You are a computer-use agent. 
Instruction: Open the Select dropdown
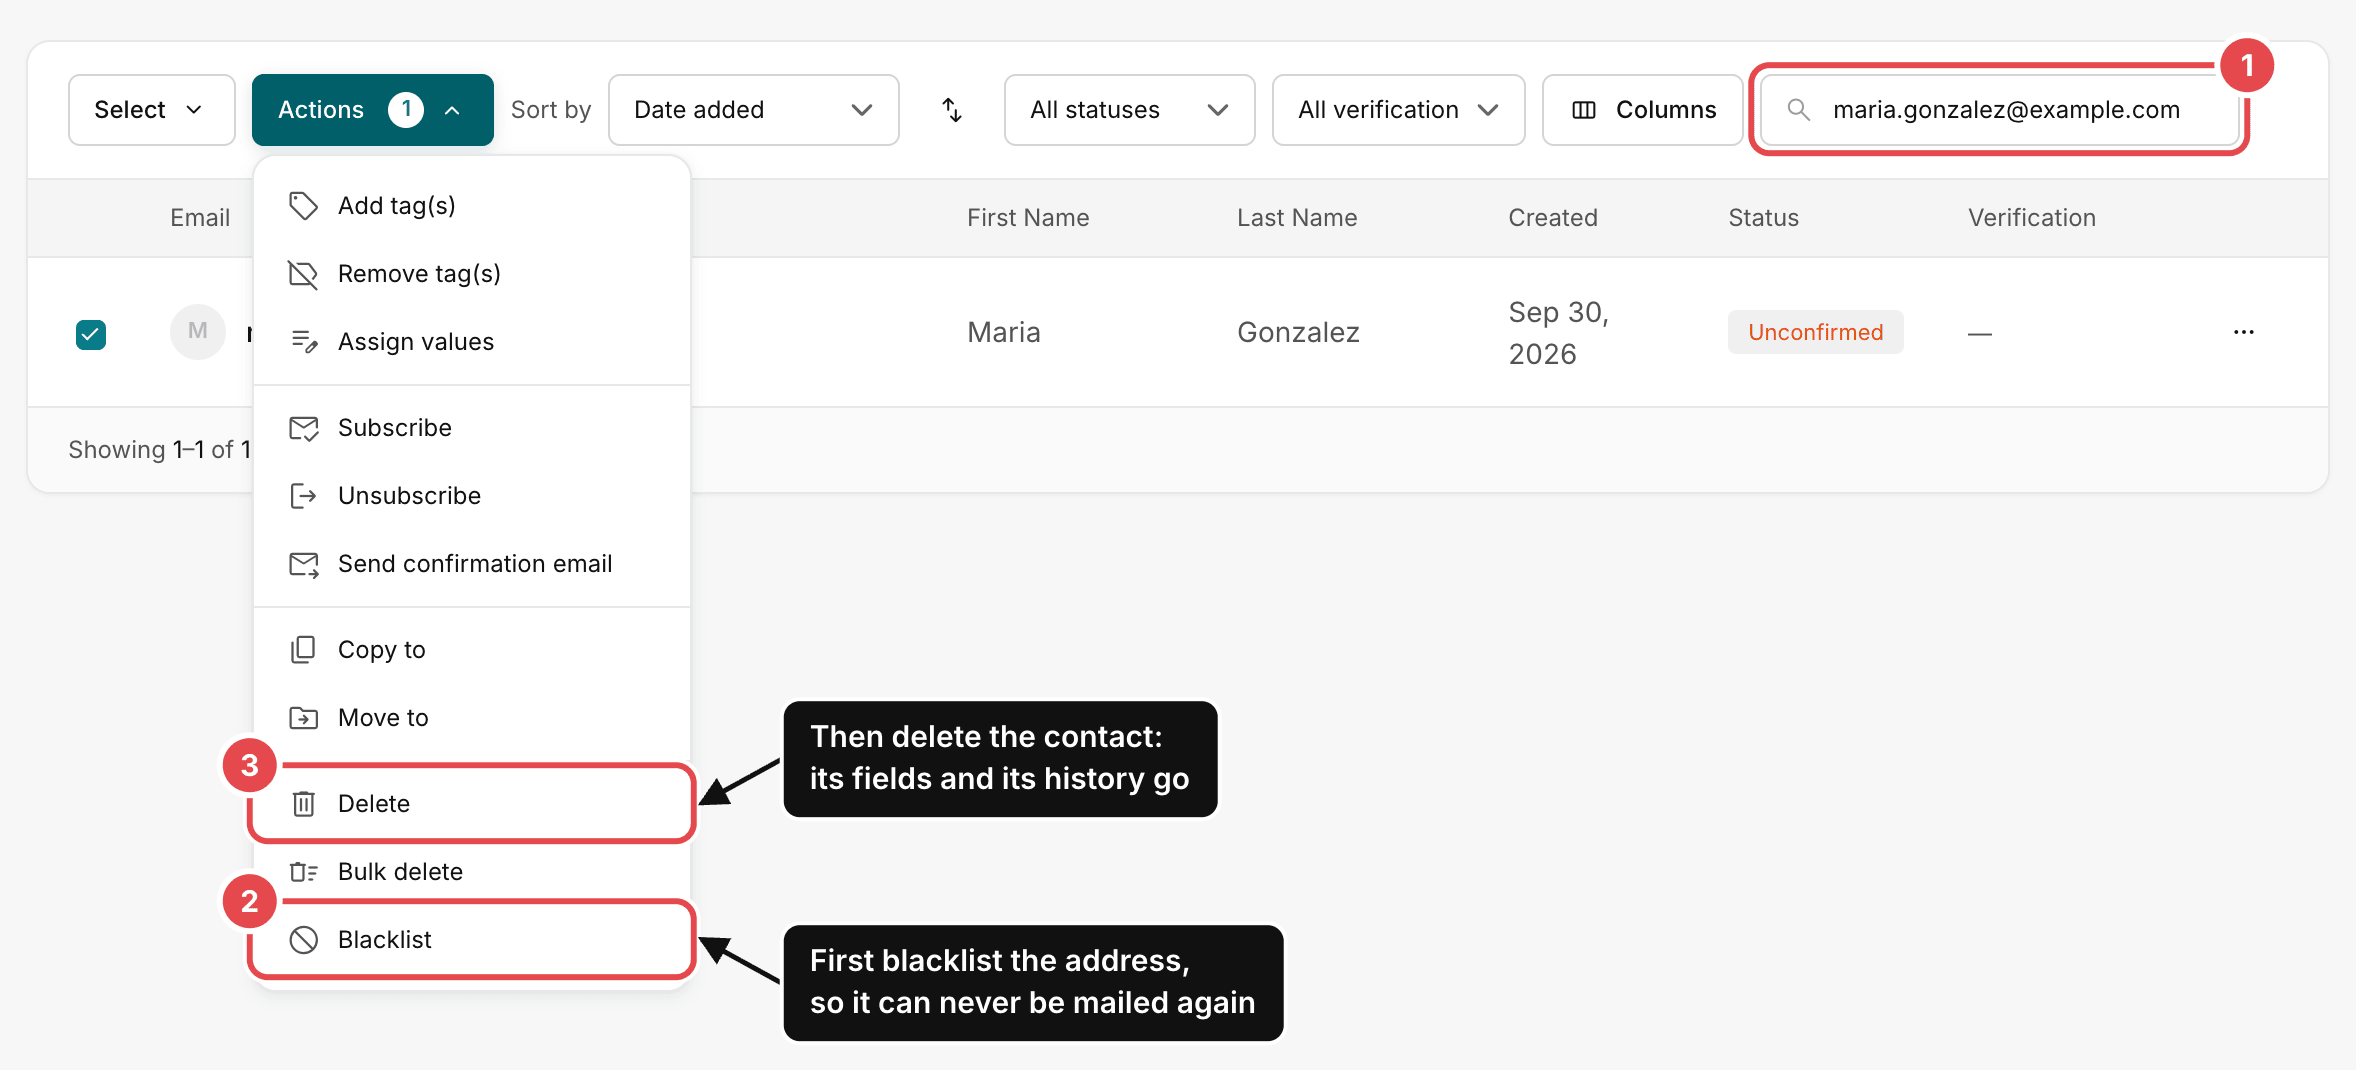(x=151, y=110)
